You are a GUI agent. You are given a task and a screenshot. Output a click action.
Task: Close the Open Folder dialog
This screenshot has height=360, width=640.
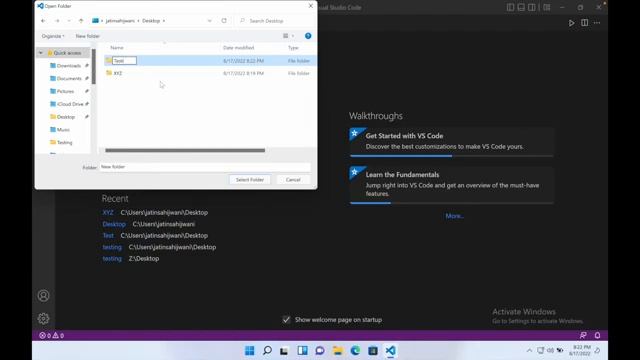tap(311, 6)
